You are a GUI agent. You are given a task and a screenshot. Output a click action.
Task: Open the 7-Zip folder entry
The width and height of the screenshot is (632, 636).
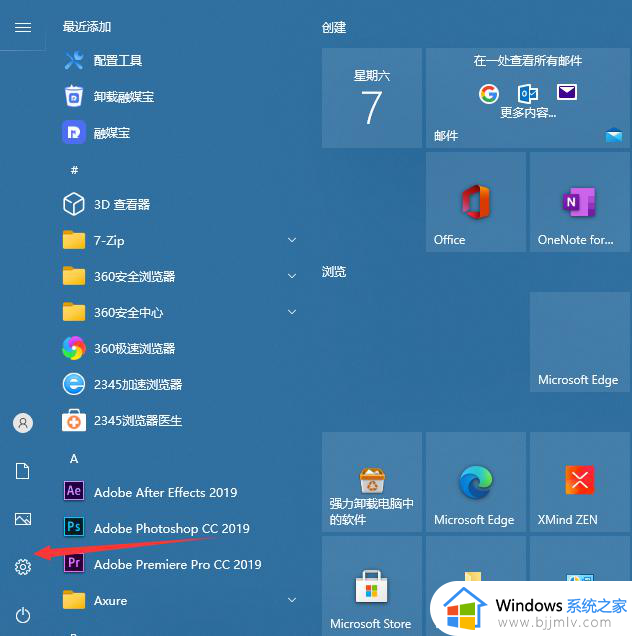point(178,241)
